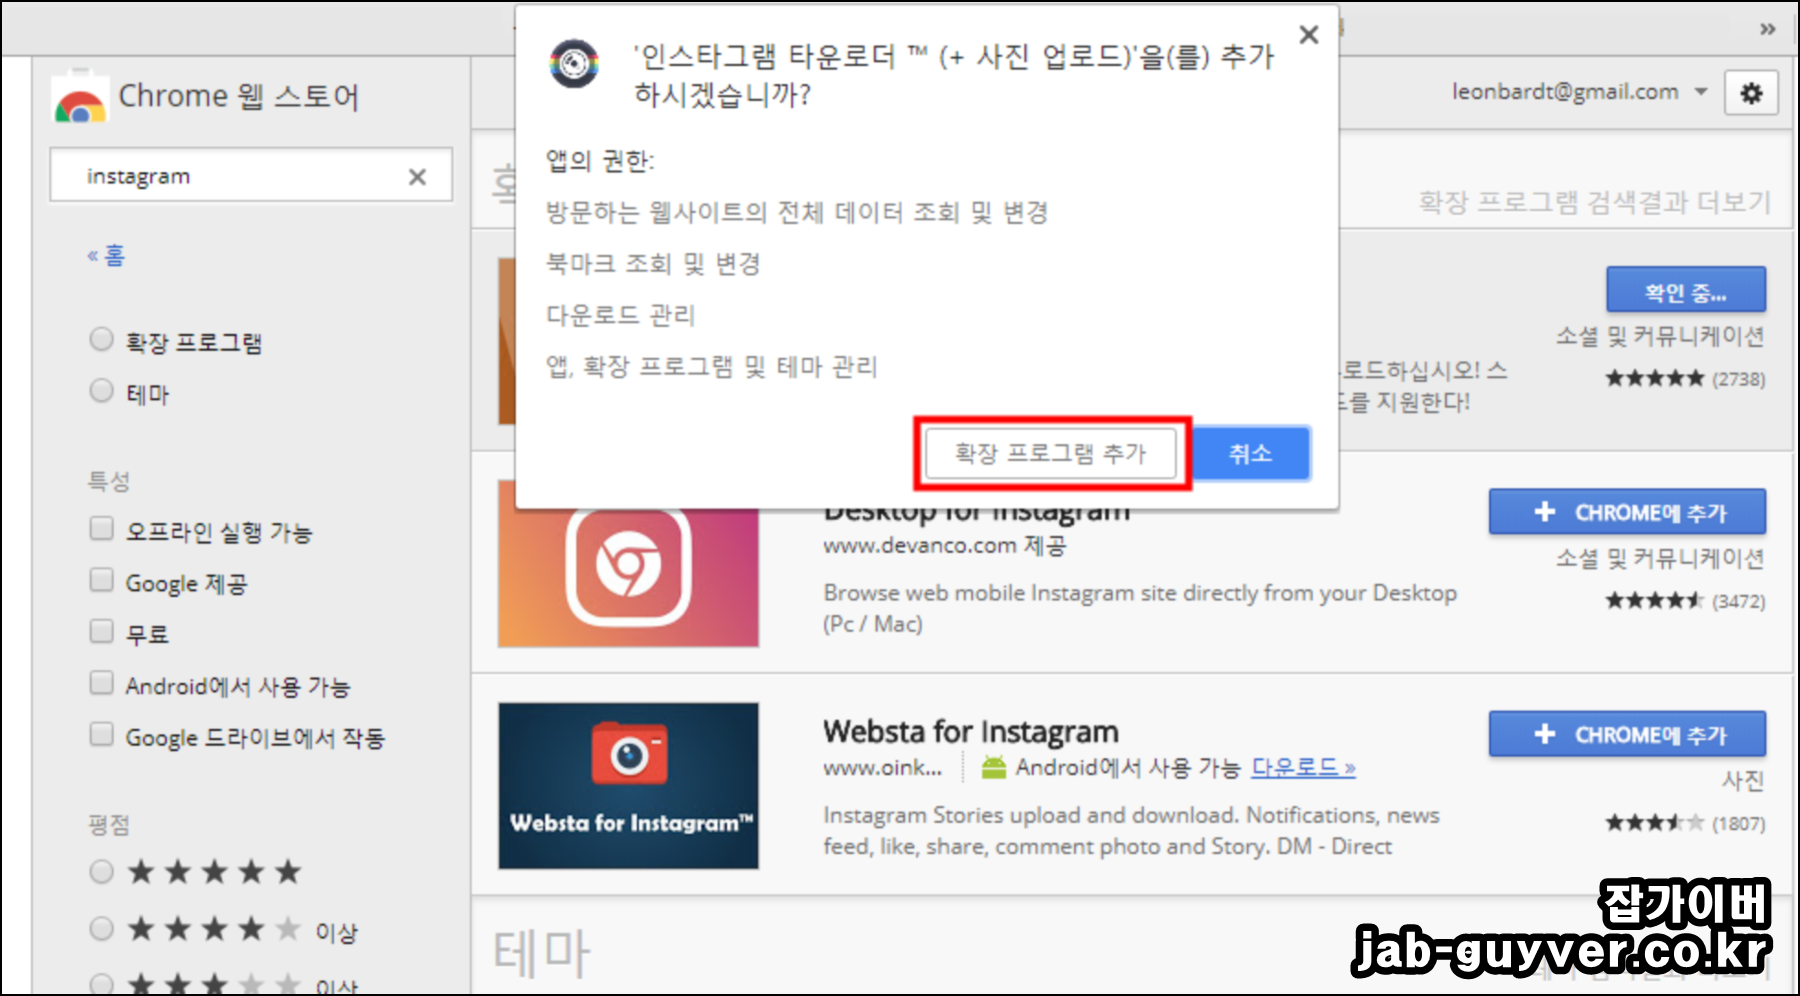Click the 확인 중... button
This screenshot has width=1800, height=996.
(x=1686, y=292)
